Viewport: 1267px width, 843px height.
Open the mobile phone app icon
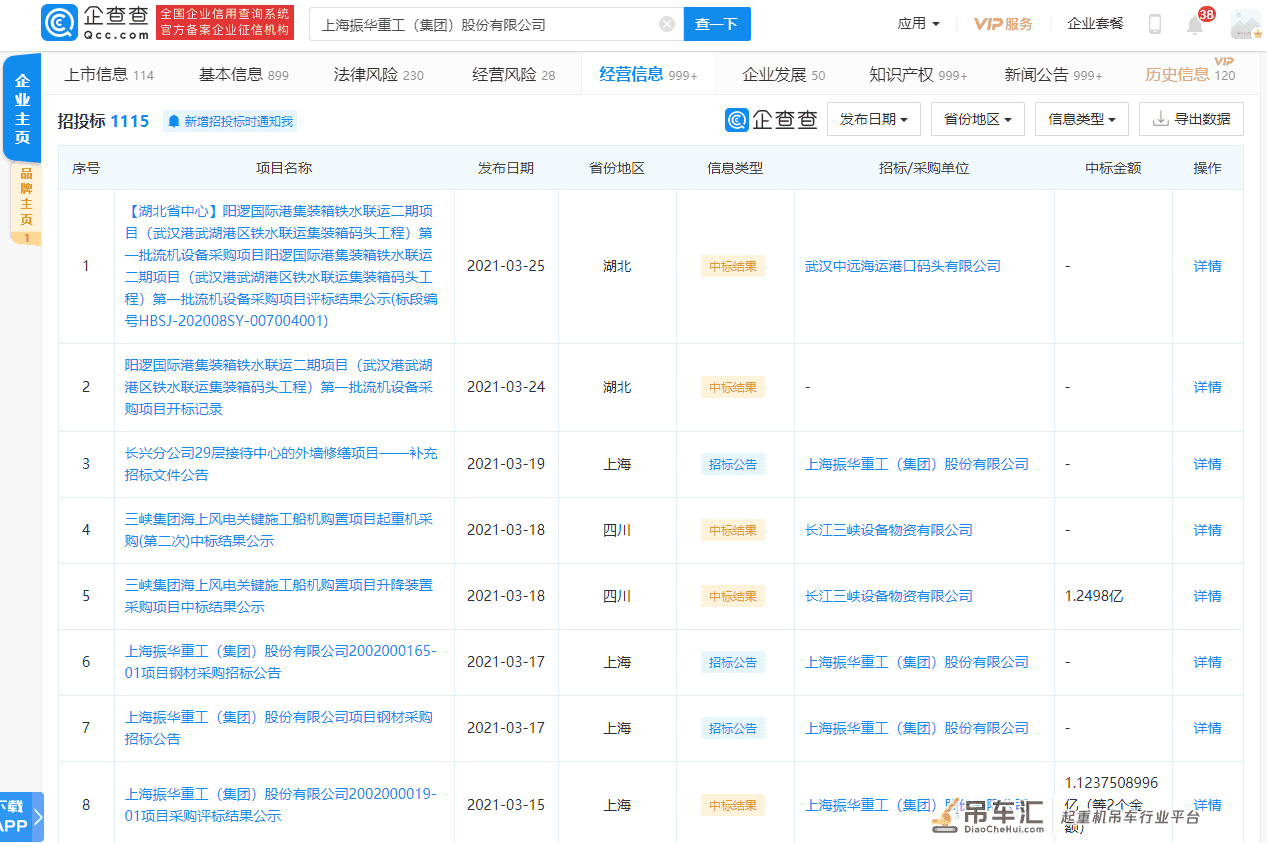click(x=1155, y=24)
